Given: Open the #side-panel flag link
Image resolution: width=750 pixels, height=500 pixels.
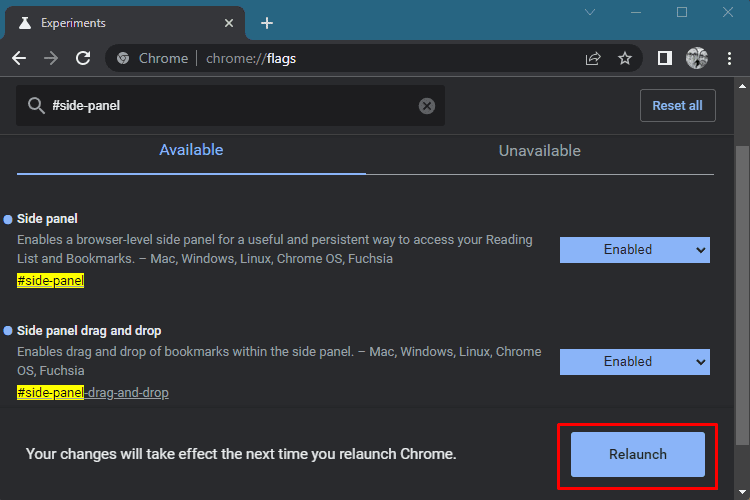Looking at the screenshot, I should click(x=50, y=280).
